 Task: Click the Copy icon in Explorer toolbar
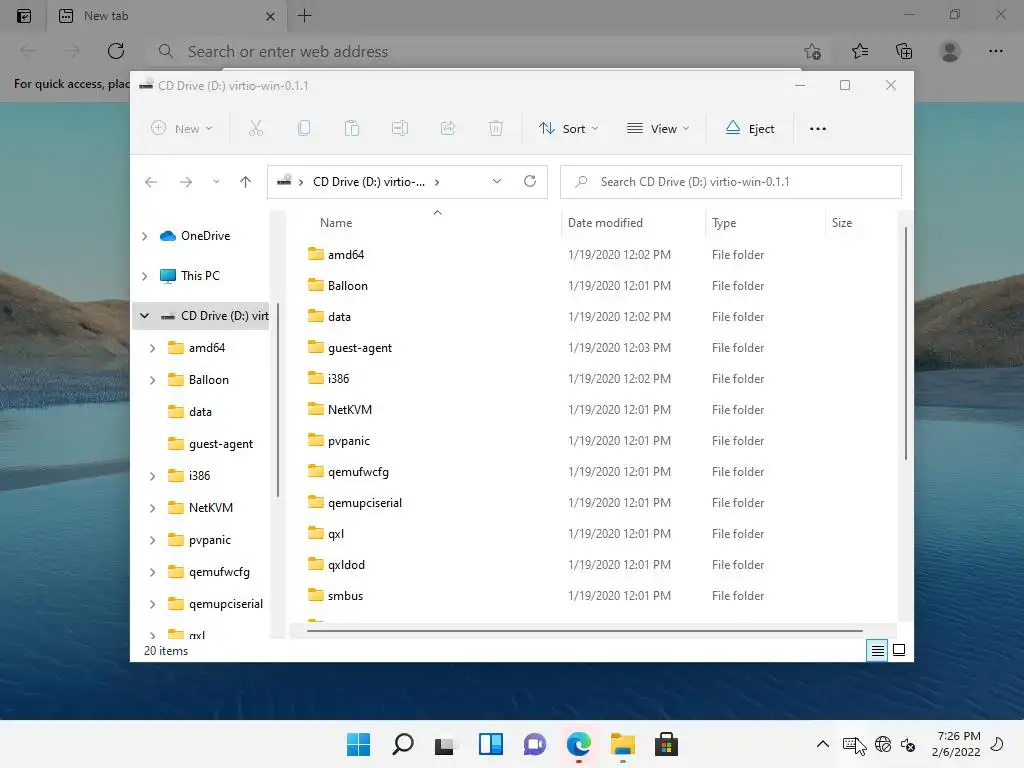pos(304,129)
